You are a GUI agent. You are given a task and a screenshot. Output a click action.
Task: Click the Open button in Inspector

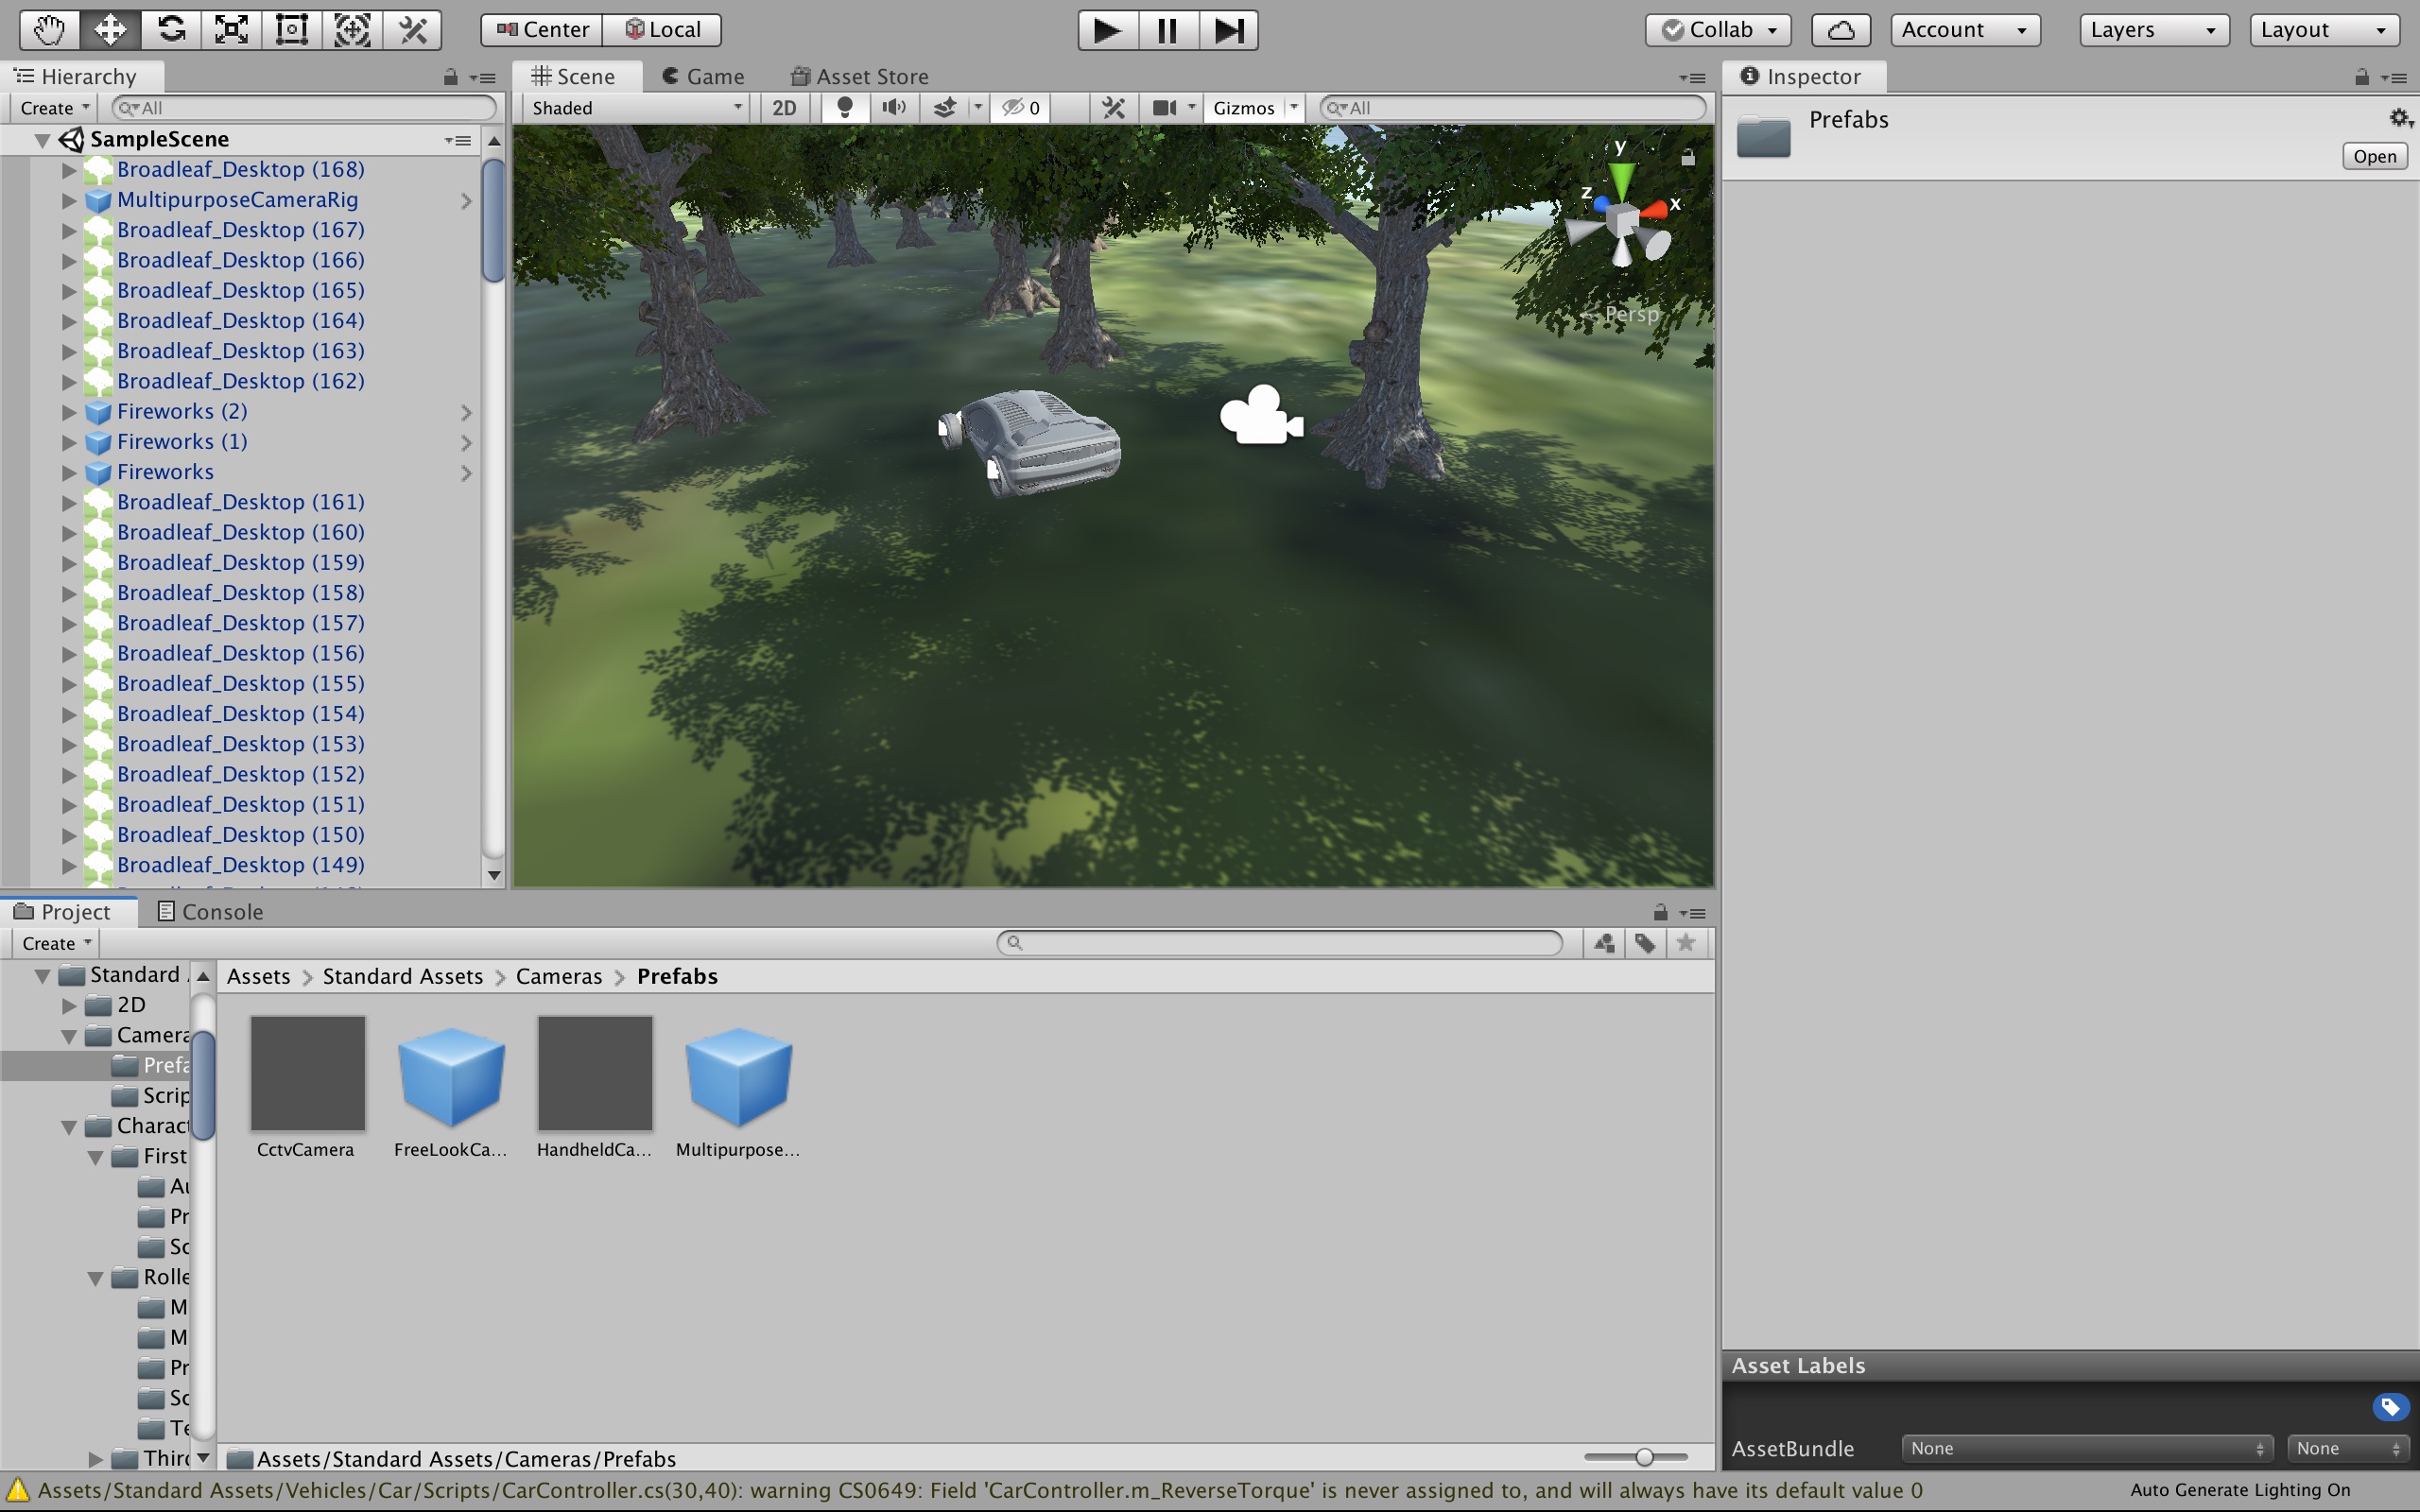tap(2373, 156)
